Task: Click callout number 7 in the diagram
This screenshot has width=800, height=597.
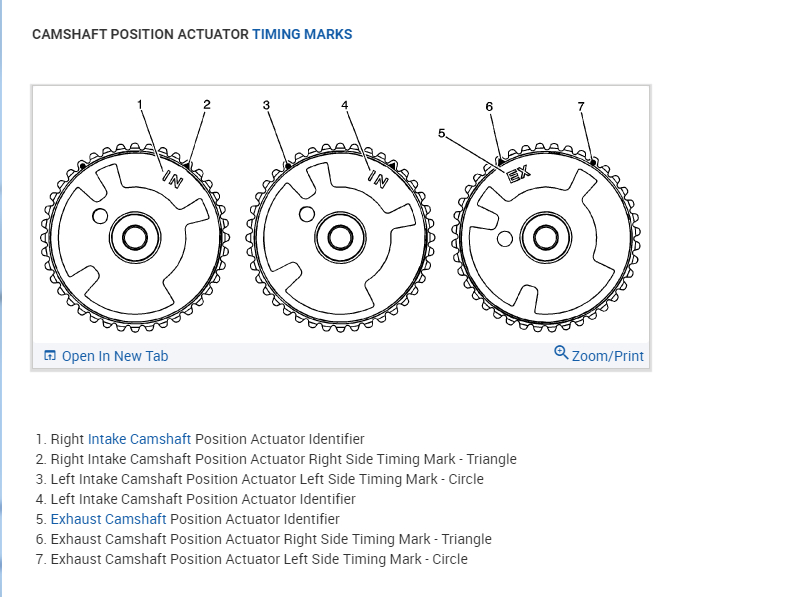Action: 581,106
